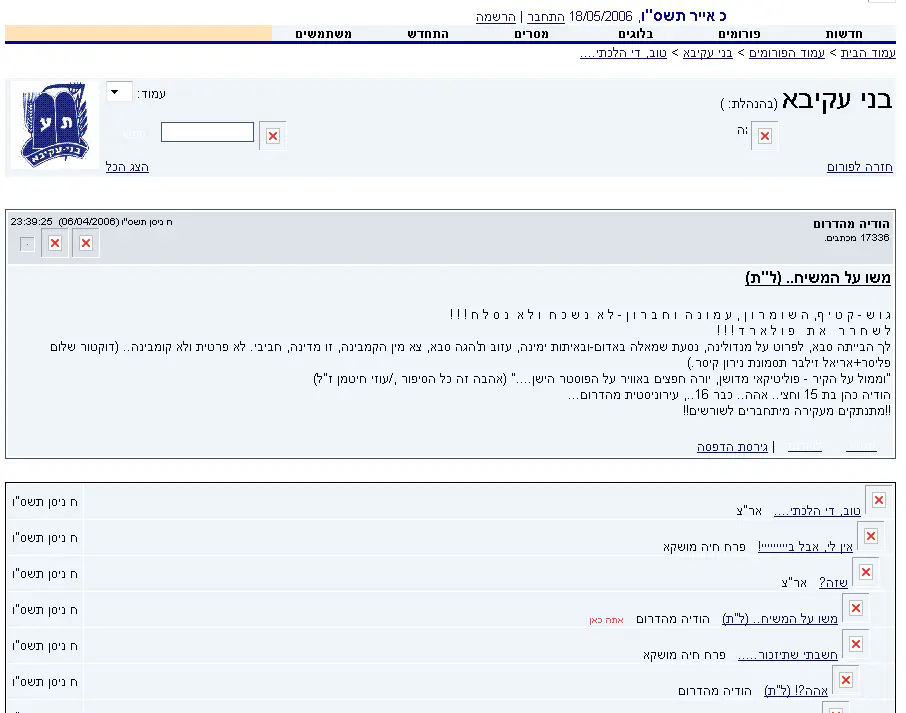The image size is (906, 713).
Task: Click broken icon beside 'חשבתי שתיזכור' reply
Action: tap(855, 644)
